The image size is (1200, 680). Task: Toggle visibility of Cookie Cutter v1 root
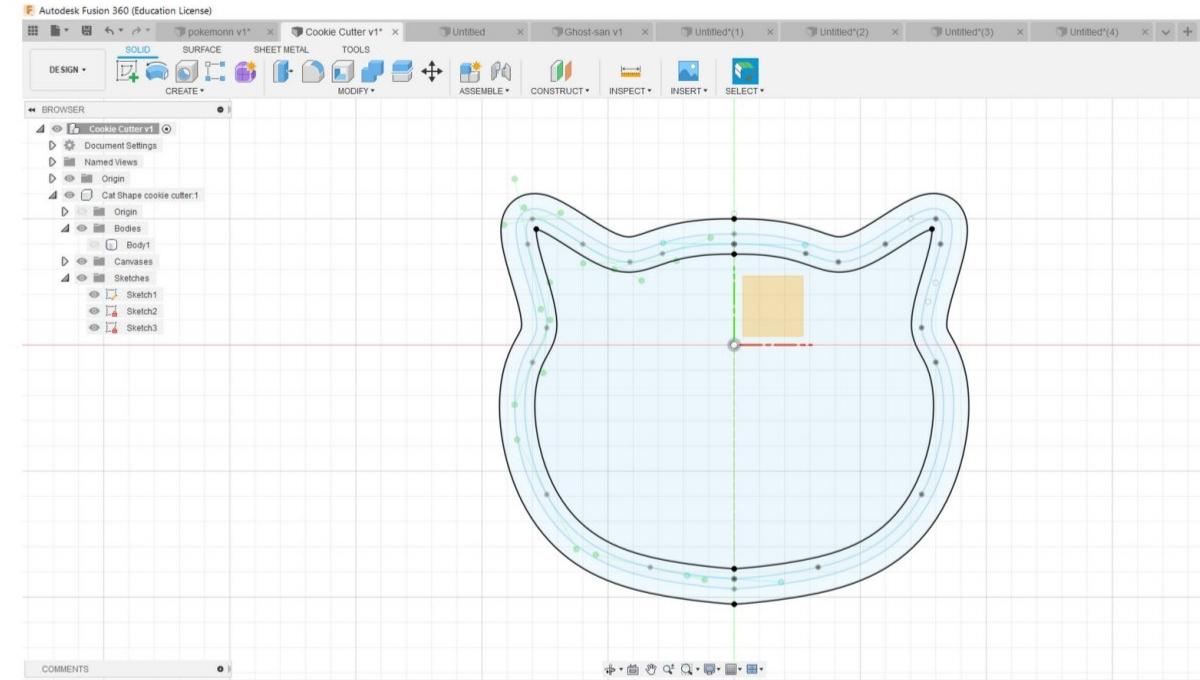tap(56, 129)
